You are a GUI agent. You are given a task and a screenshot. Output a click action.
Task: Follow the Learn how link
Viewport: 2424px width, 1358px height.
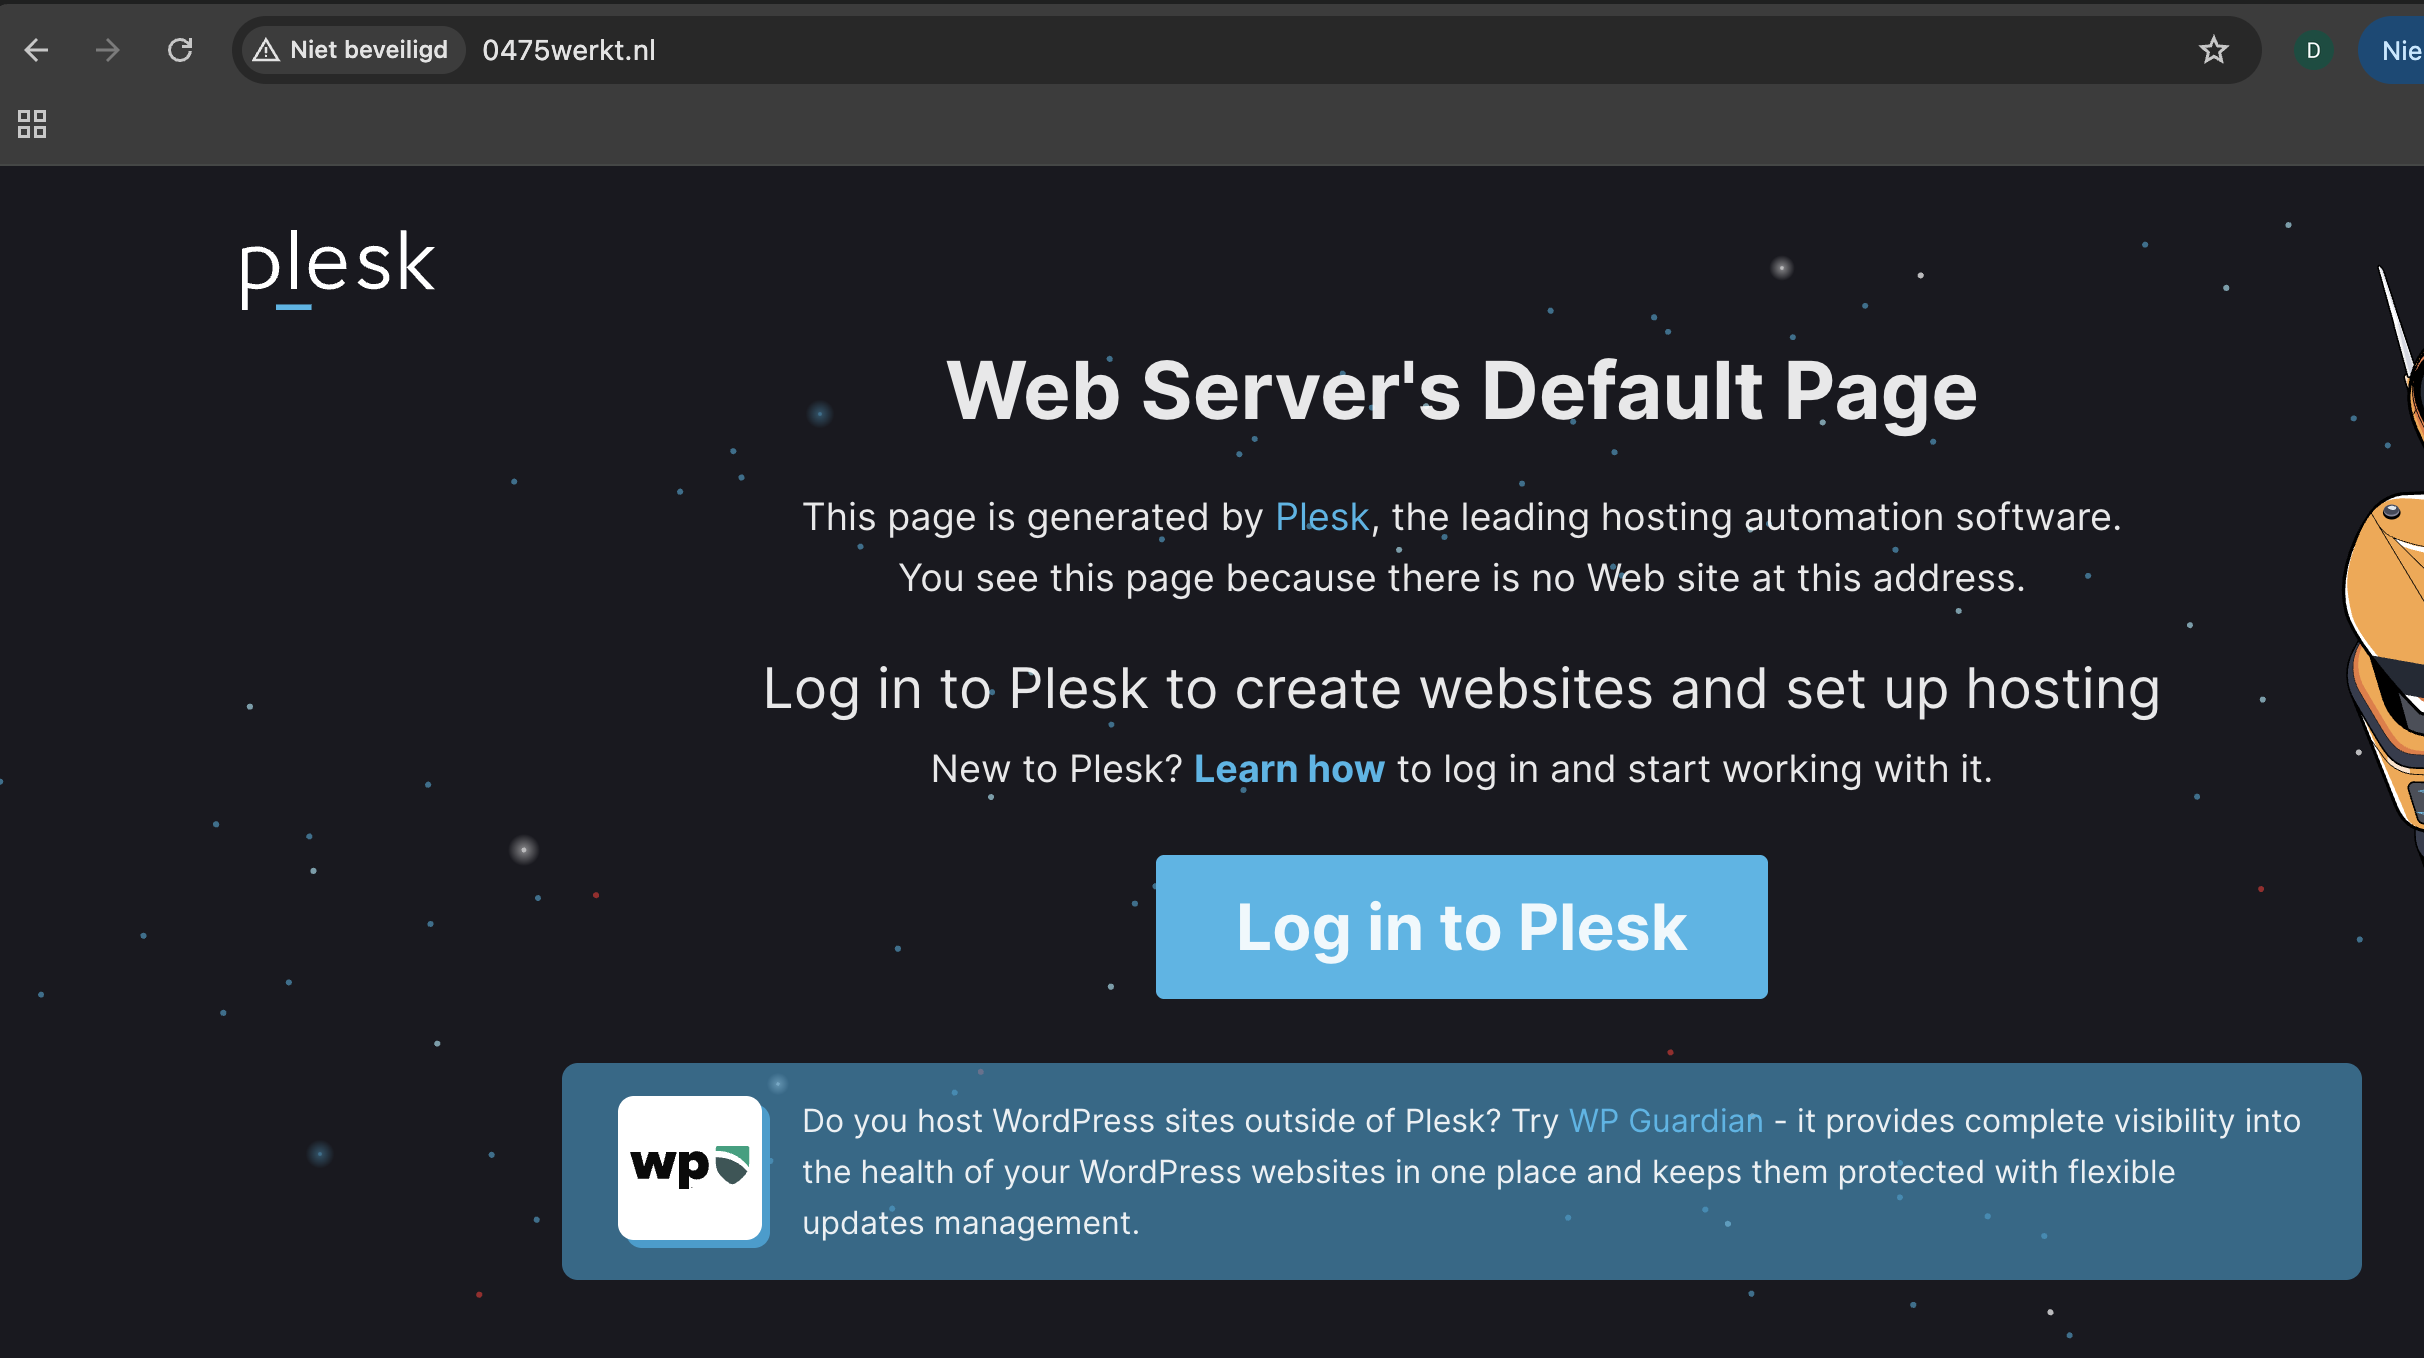pos(1289,769)
